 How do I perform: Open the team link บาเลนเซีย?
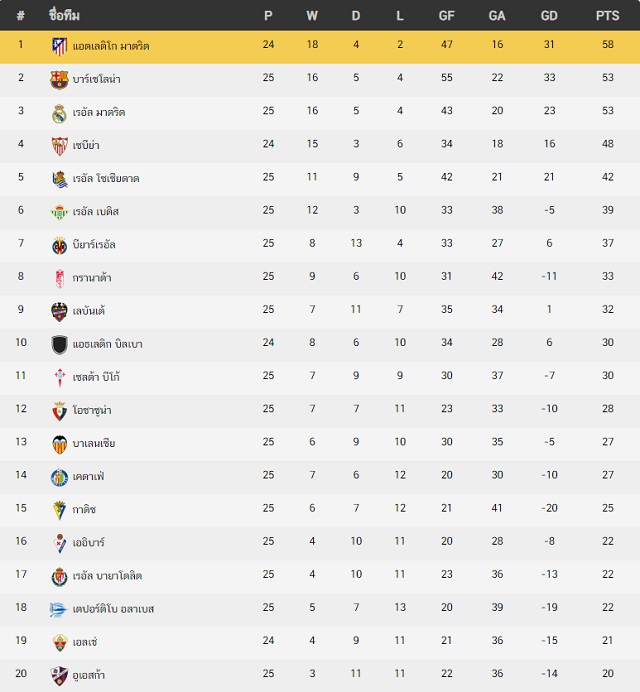[94, 443]
